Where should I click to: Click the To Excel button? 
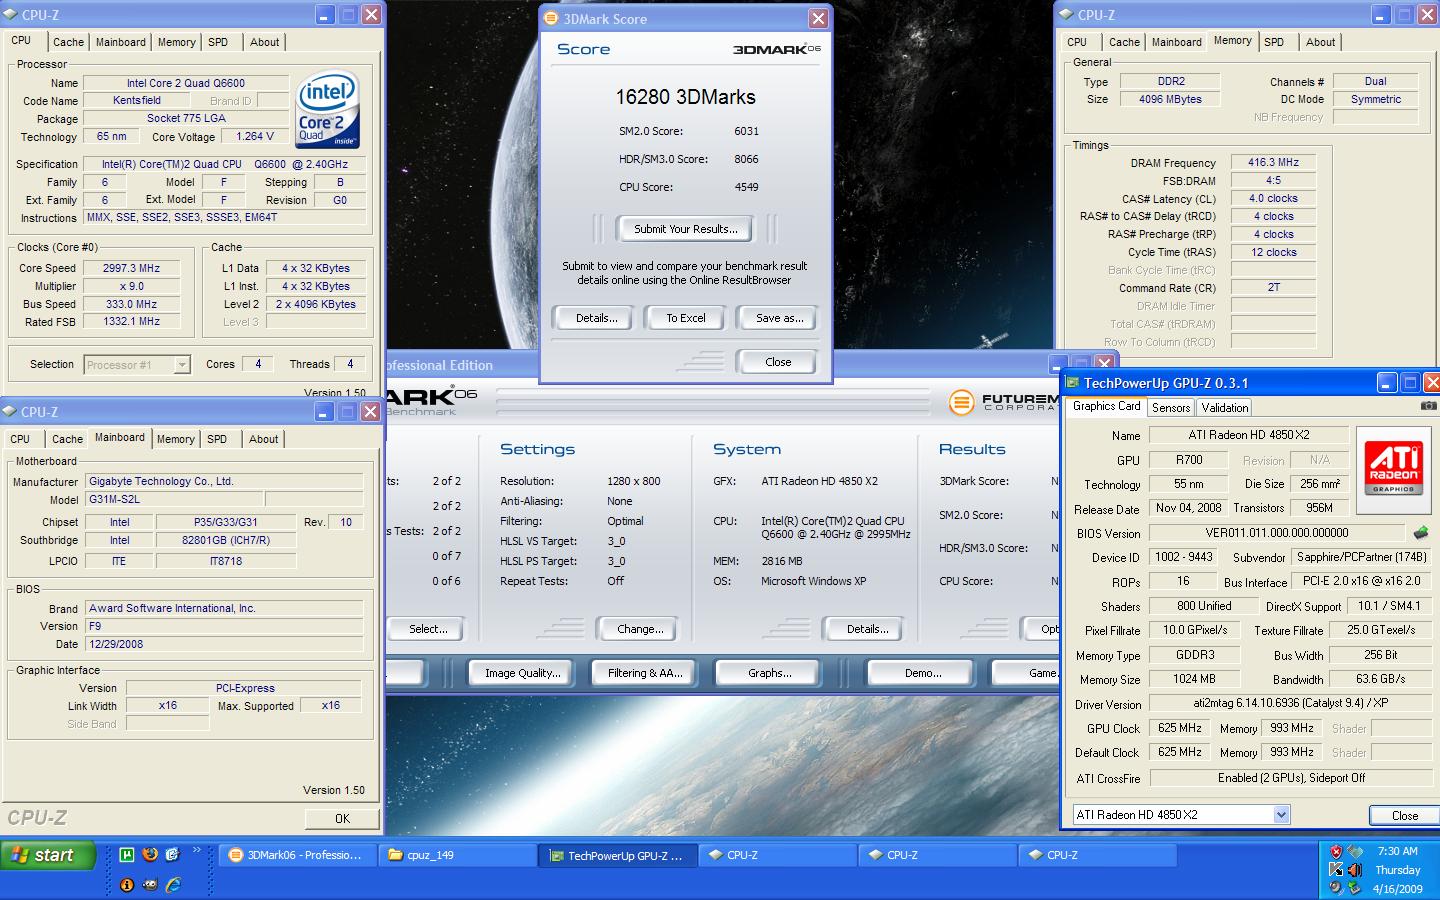tap(686, 318)
